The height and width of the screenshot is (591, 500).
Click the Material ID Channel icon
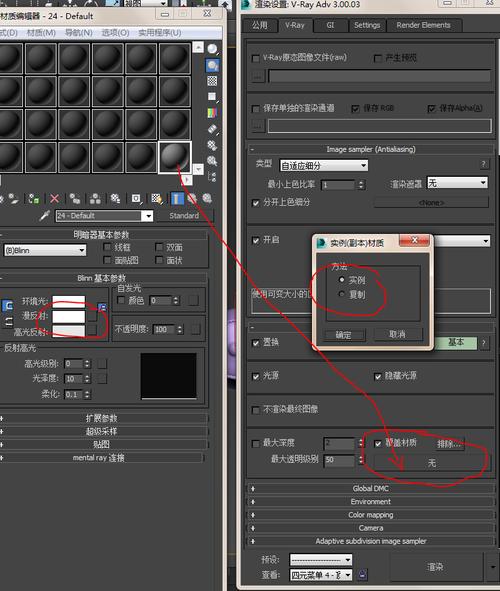(x=136, y=199)
